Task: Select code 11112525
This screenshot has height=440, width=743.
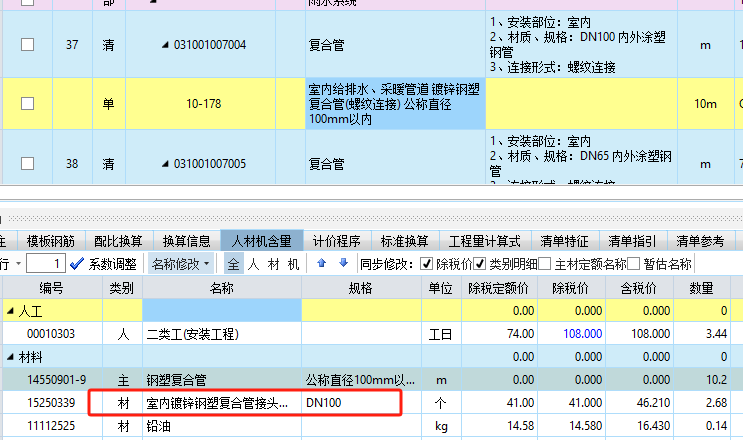Action: (51, 426)
